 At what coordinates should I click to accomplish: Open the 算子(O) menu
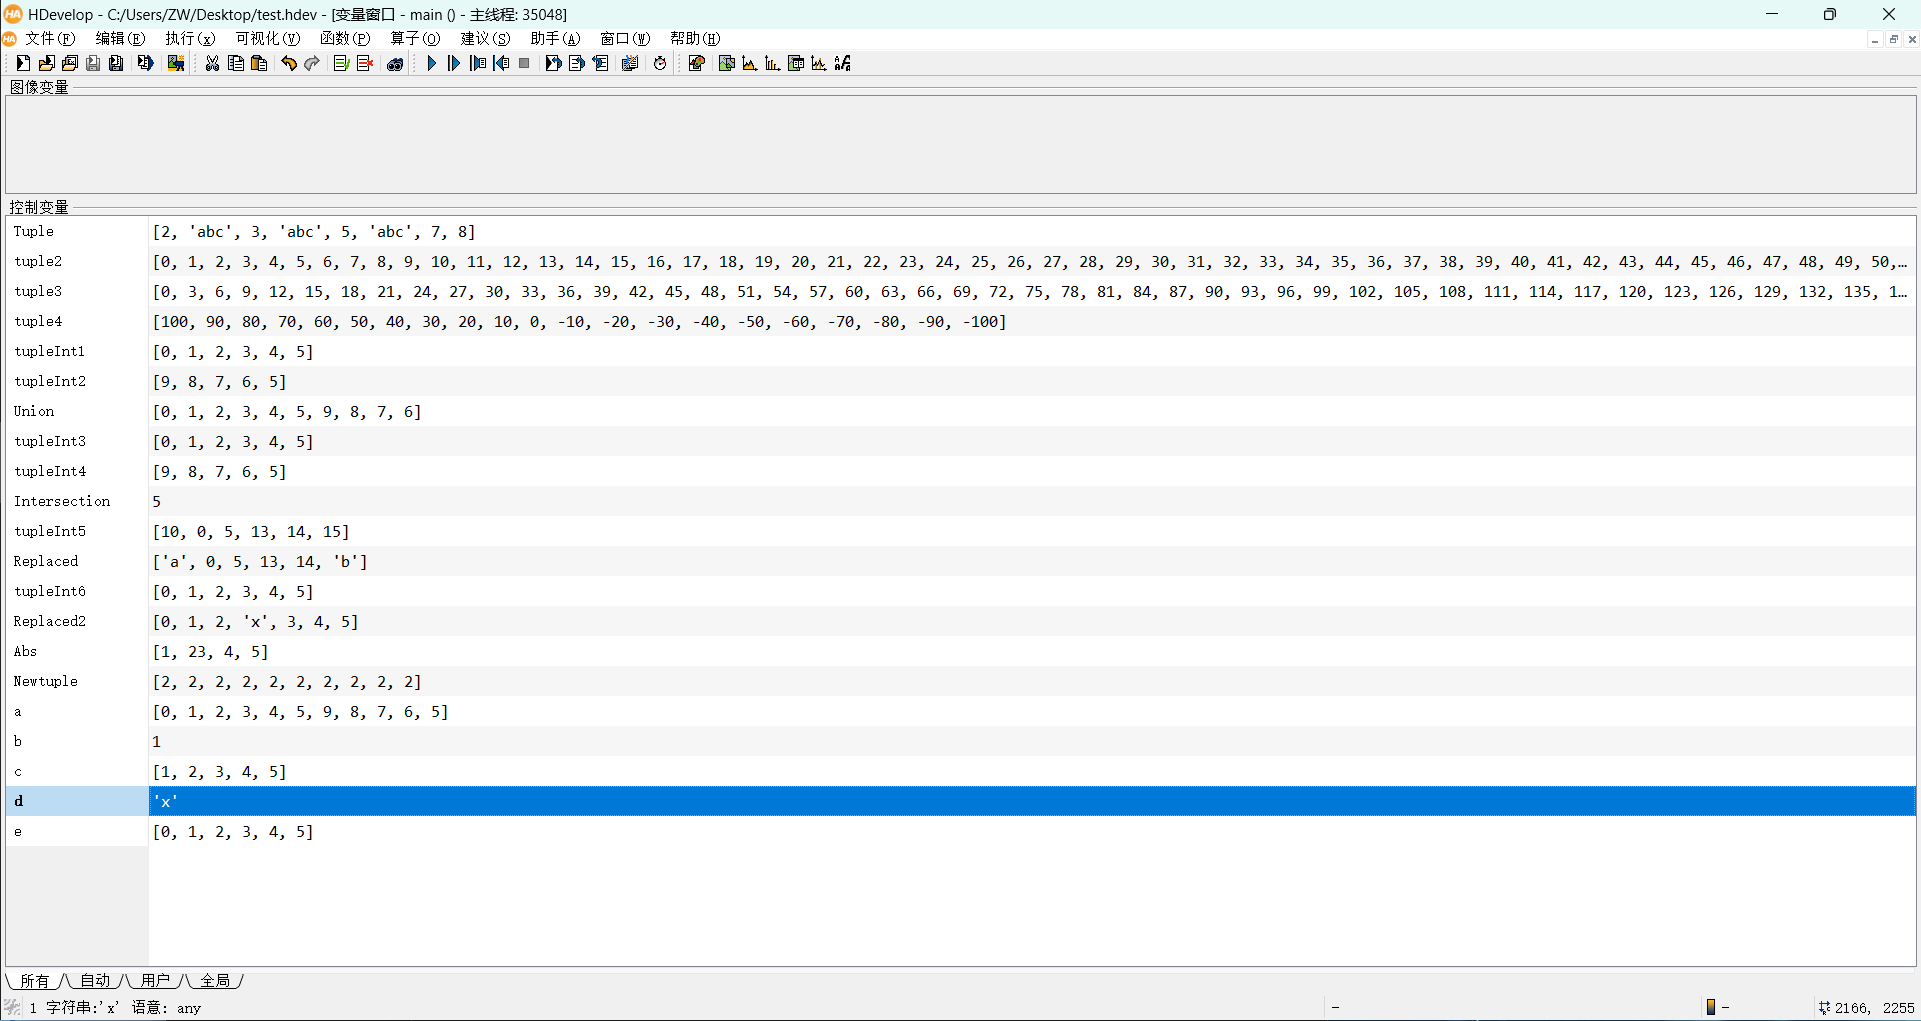click(x=414, y=38)
